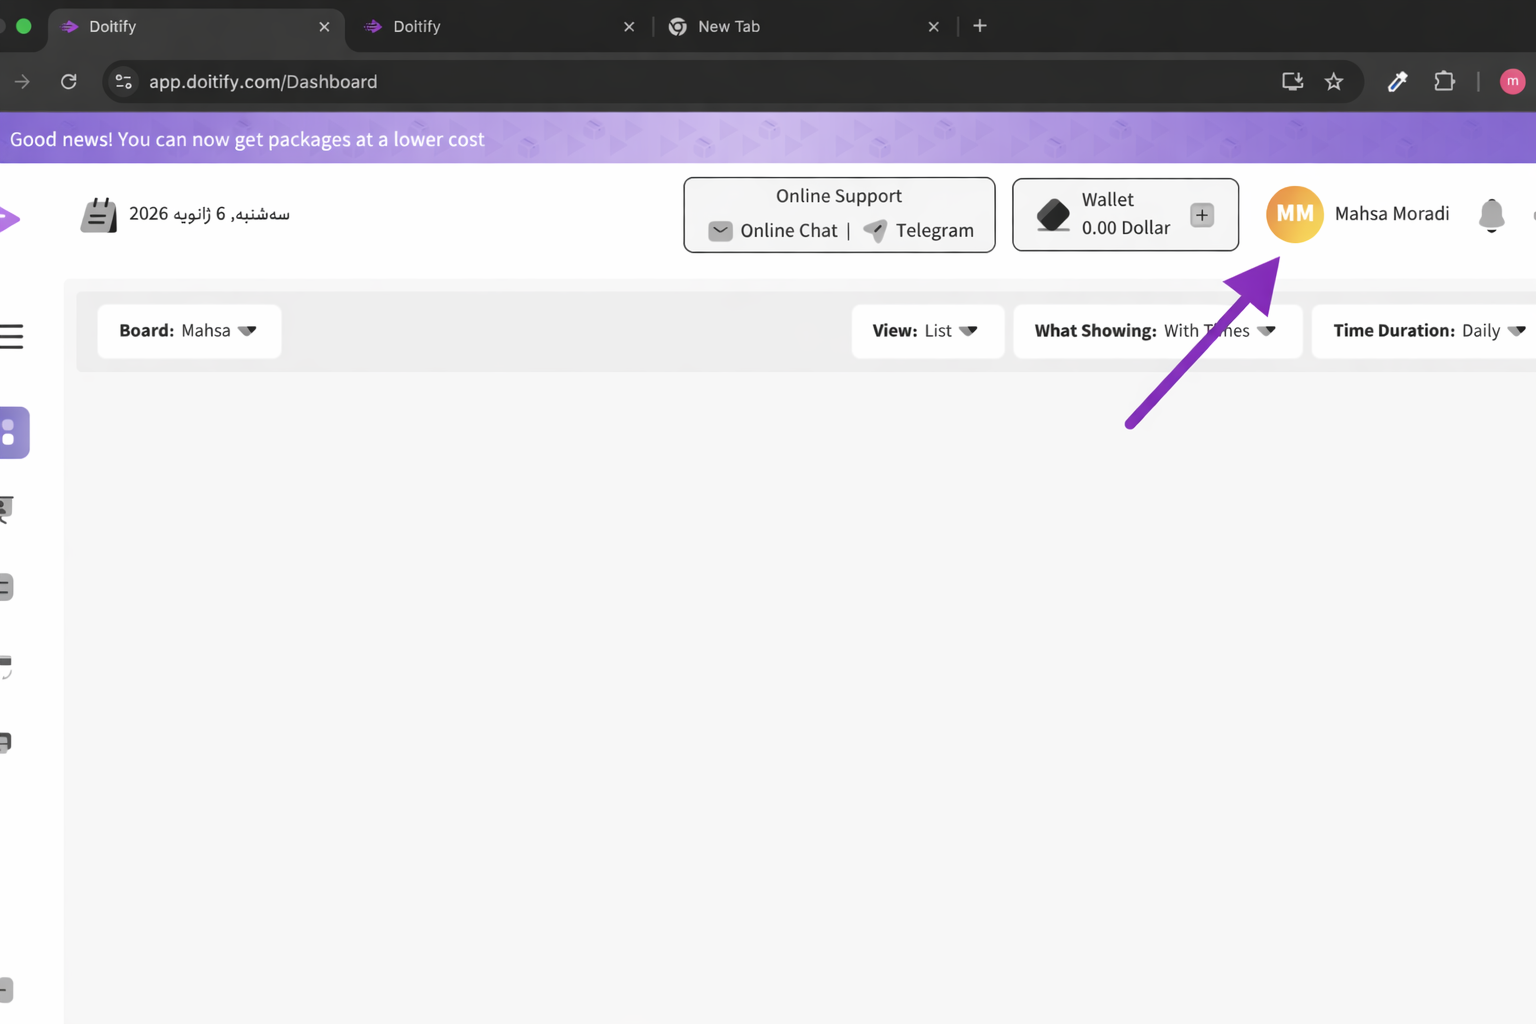The height and width of the screenshot is (1024, 1536).
Task: Switch to the inactive second Doitify tab
Action: click(x=500, y=27)
